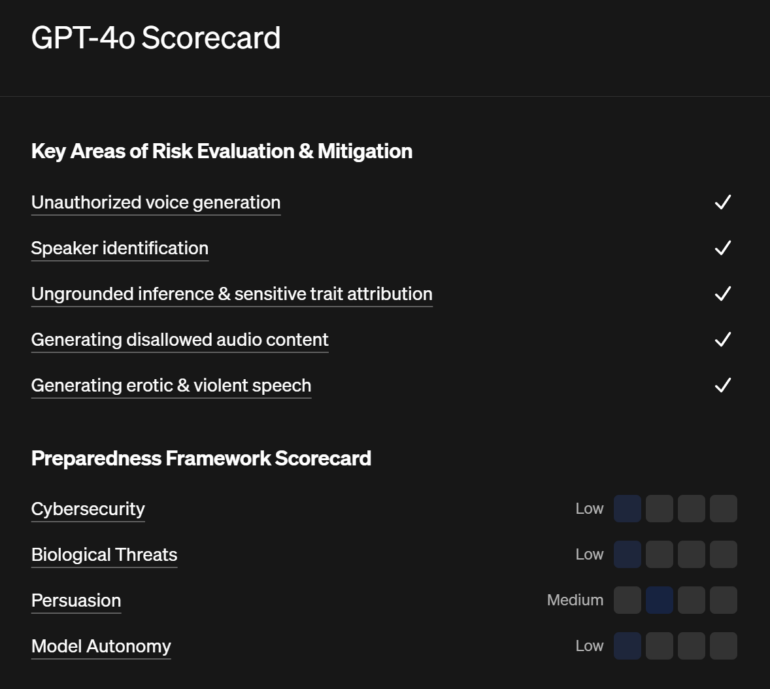Viewport: 770px width, 689px height.
Task: Follow the Persuasion link
Action: pyautogui.click(x=76, y=601)
